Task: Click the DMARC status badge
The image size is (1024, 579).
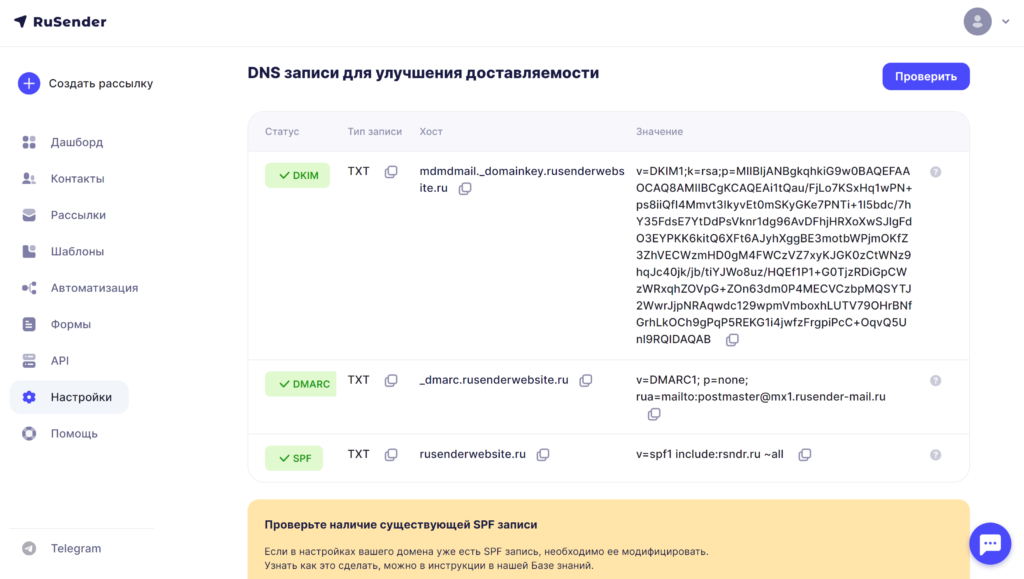Action: [300, 384]
